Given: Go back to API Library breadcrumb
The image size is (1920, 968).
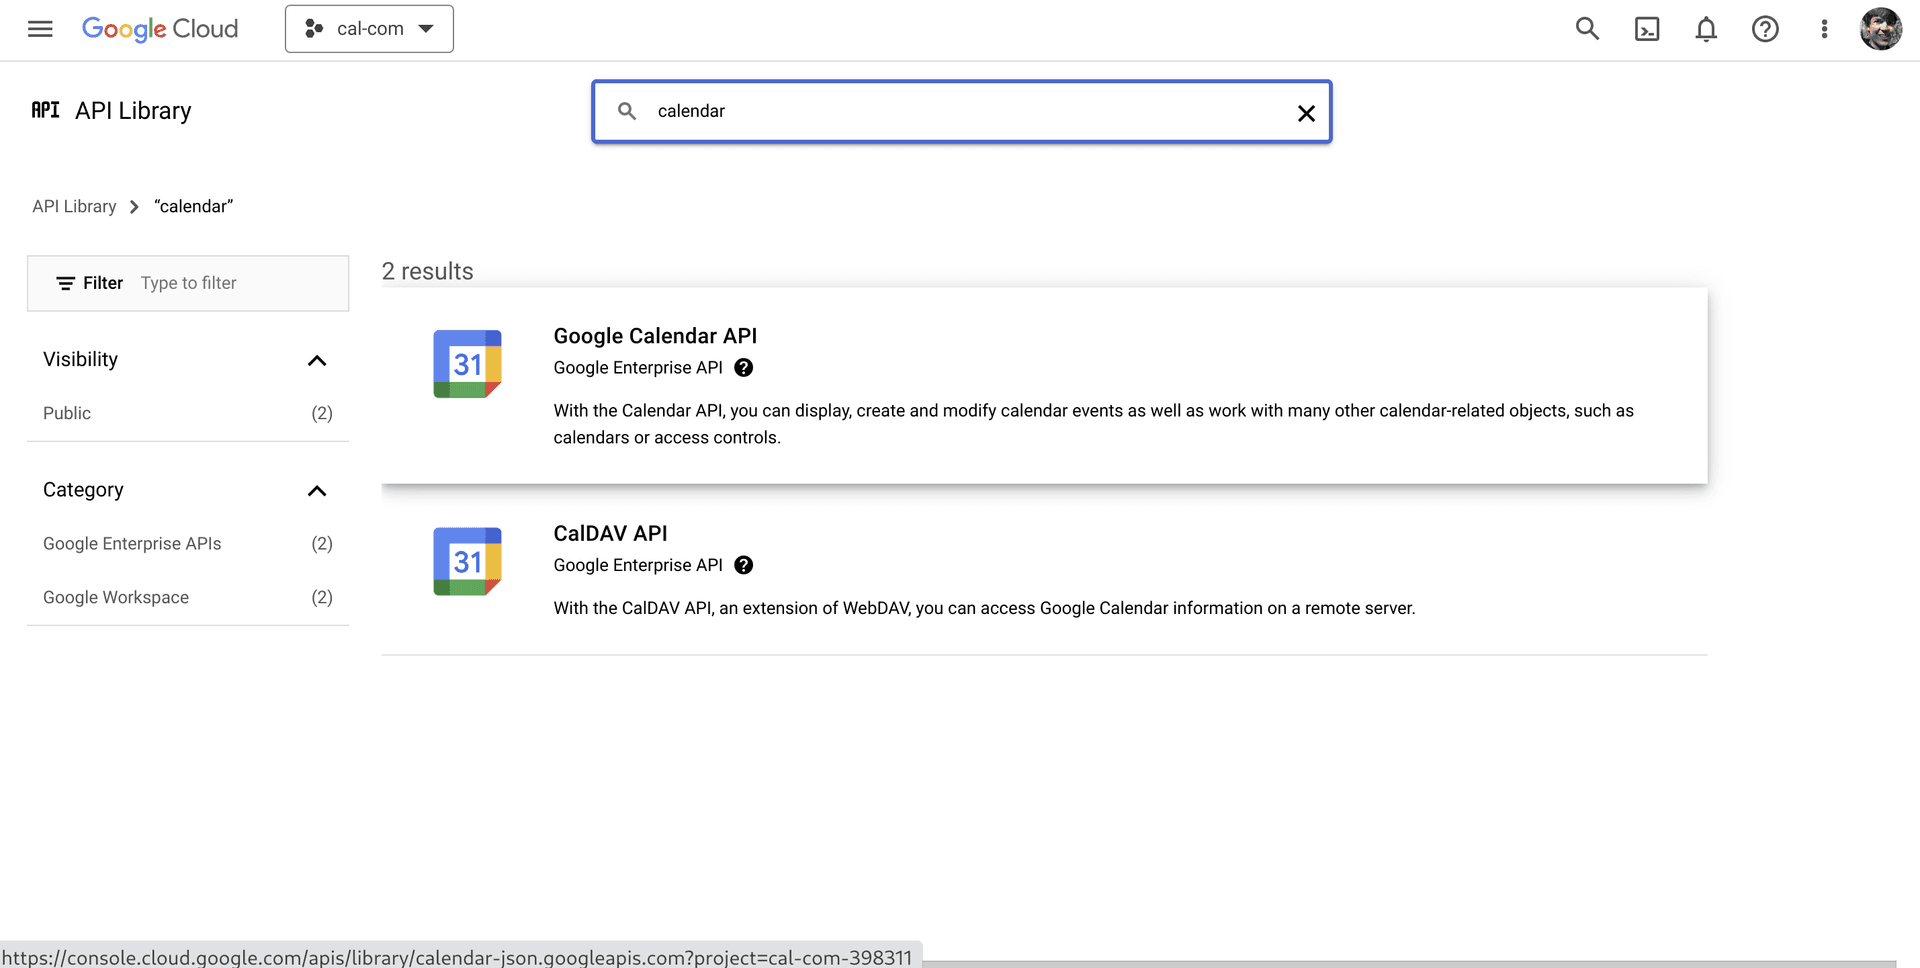Looking at the screenshot, I should click(74, 206).
